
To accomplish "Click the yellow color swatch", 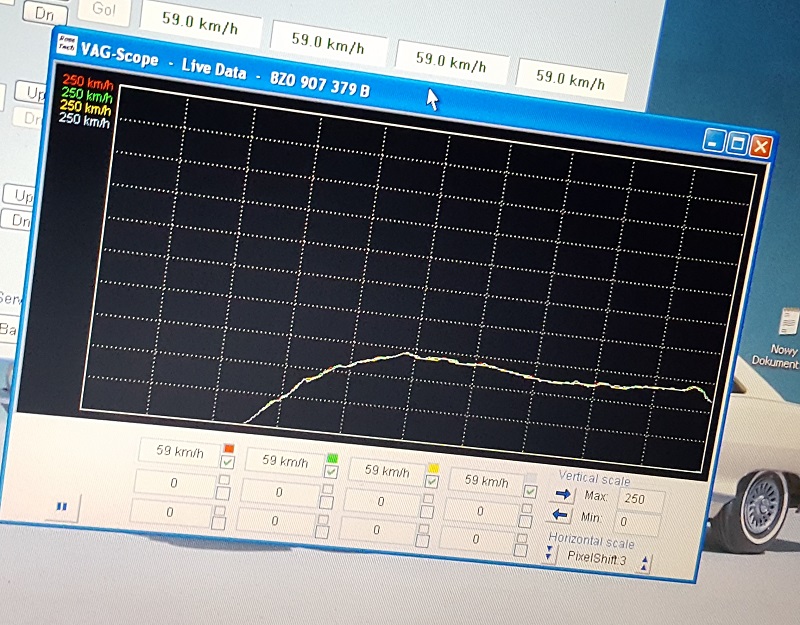I will [433, 467].
